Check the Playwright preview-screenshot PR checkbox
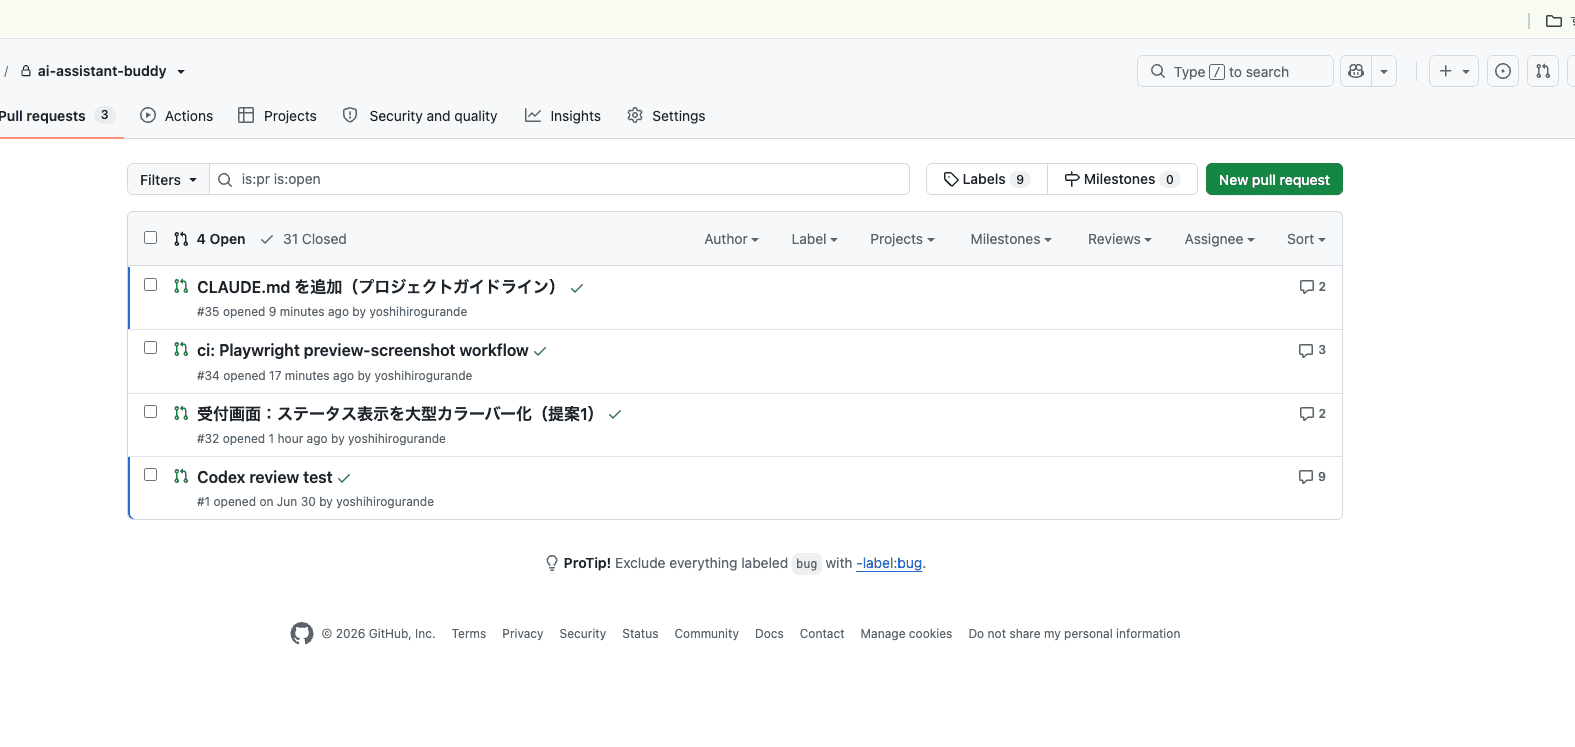This screenshot has width=1575, height=747. (151, 348)
